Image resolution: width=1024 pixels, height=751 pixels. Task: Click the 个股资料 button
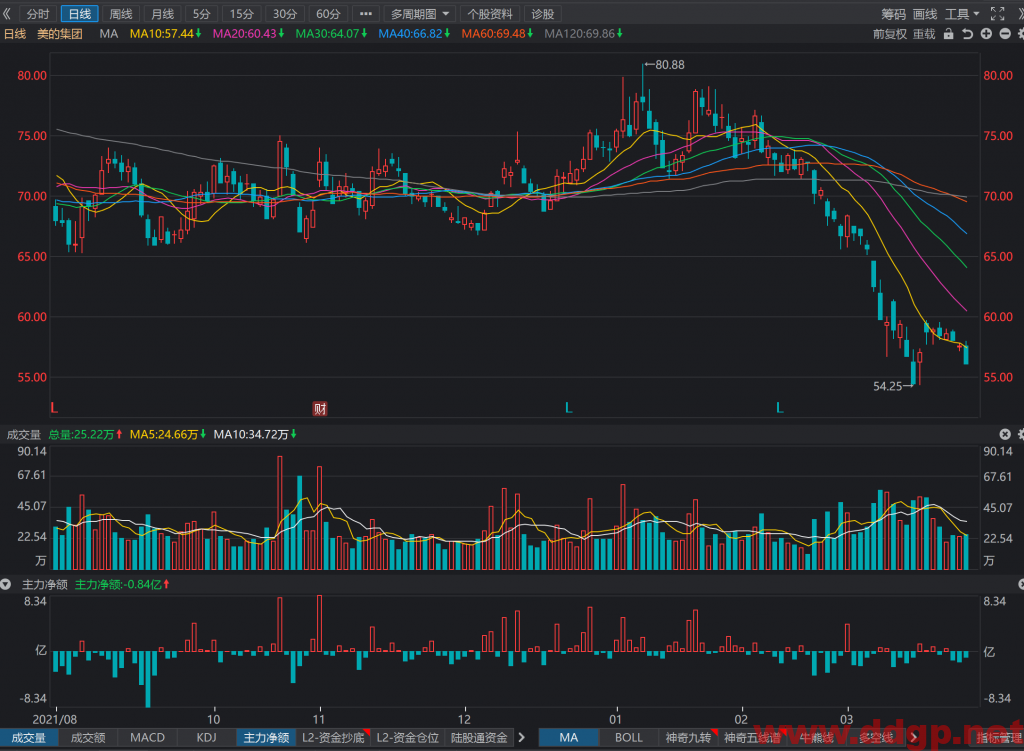pyautogui.click(x=490, y=14)
